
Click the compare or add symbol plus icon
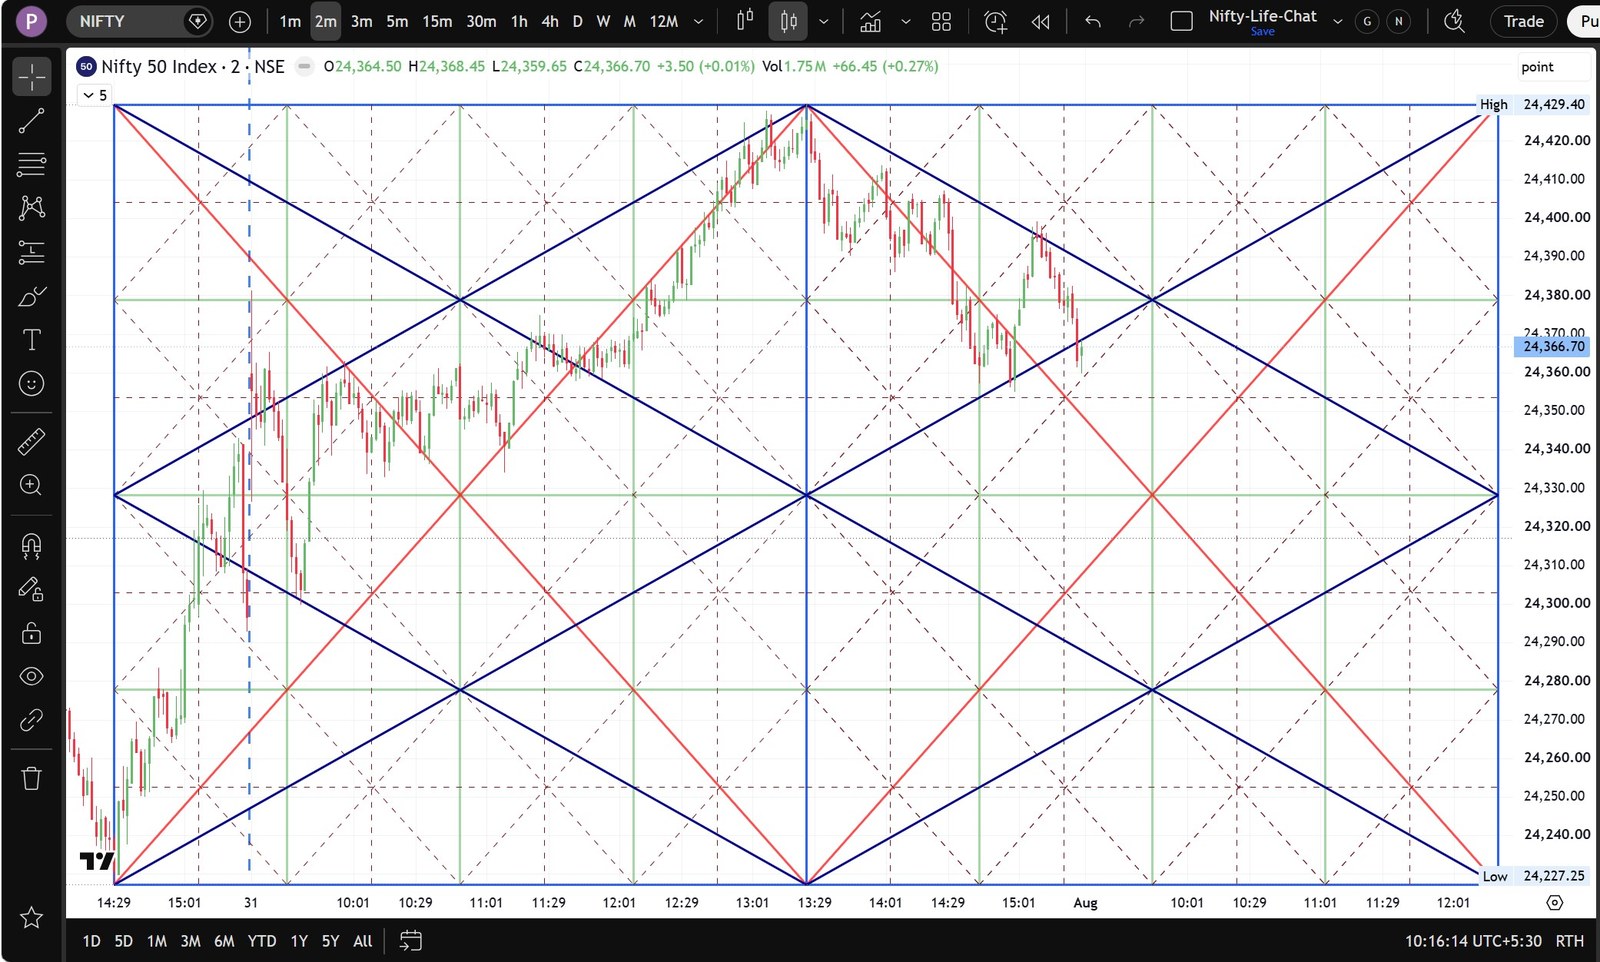point(240,21)
